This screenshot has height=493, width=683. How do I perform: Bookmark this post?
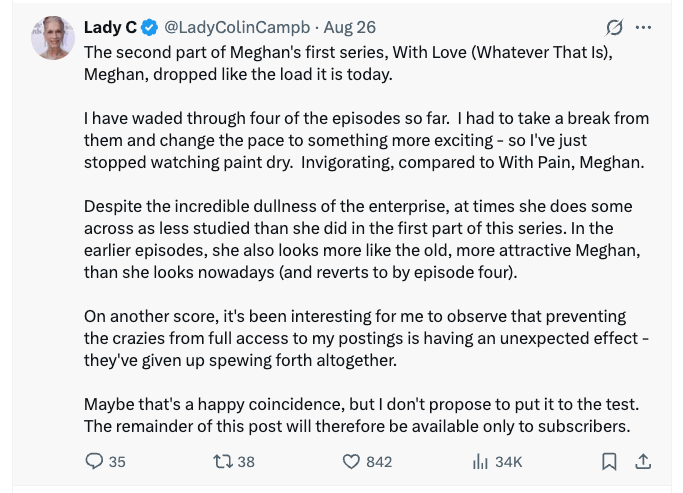coord(609,461)
